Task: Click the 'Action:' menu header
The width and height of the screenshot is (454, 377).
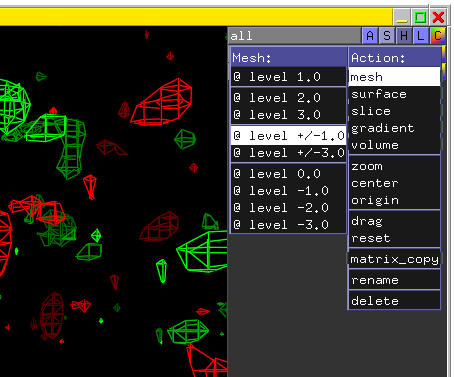Action: (394, 58)
